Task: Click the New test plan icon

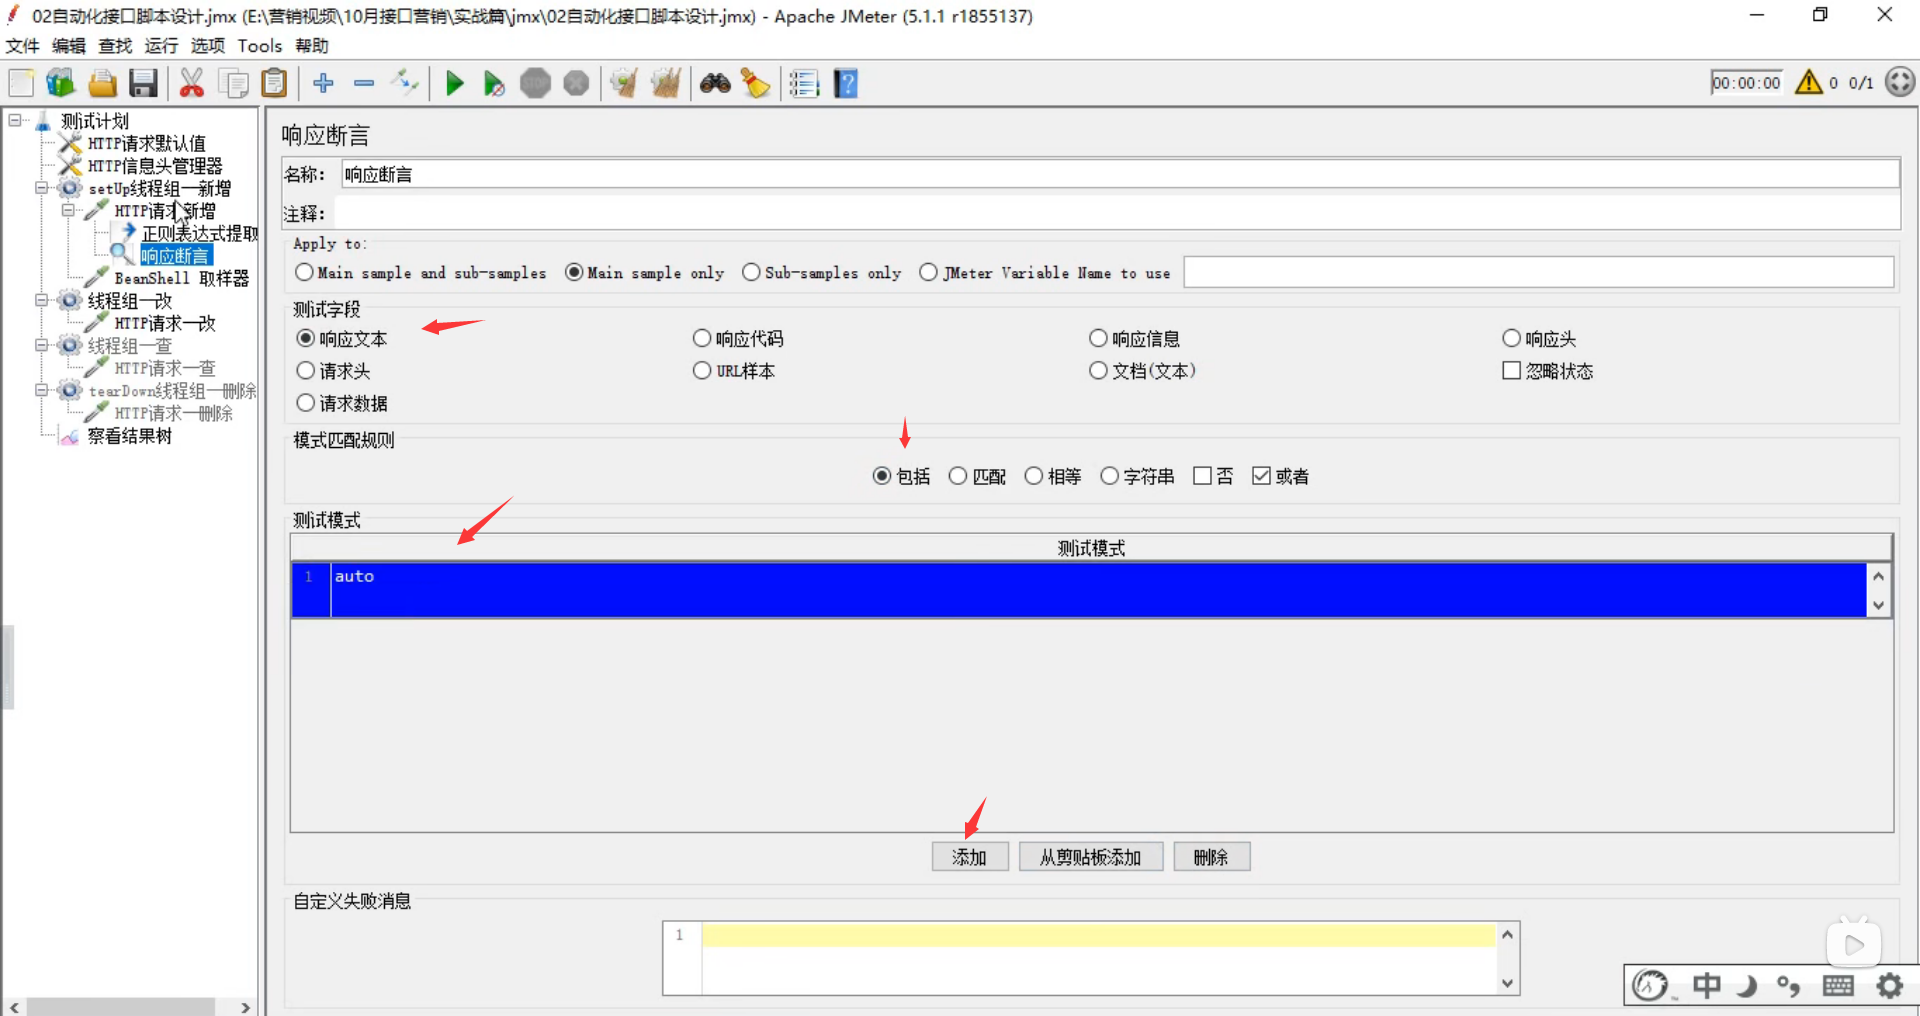Action: tap(21, 83)
